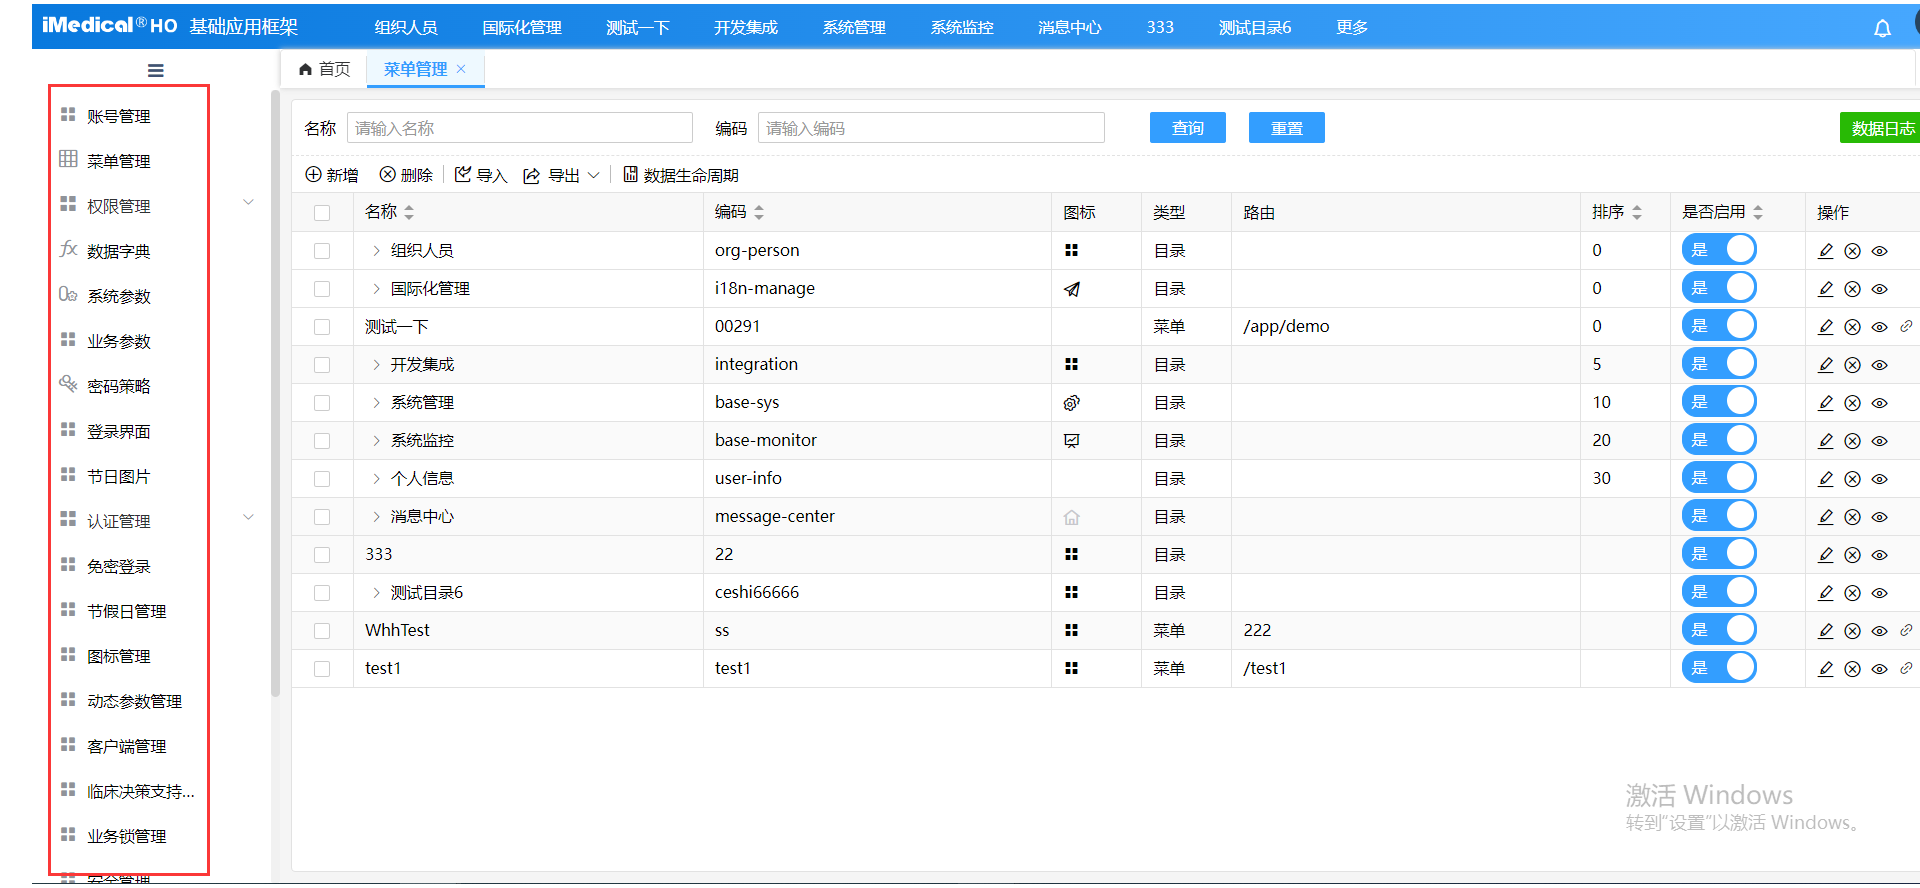The height and width of the screenshot is (888, 1920).
Task: Click the delete icon in the test1 row
Action: [x=1852, y=669]
